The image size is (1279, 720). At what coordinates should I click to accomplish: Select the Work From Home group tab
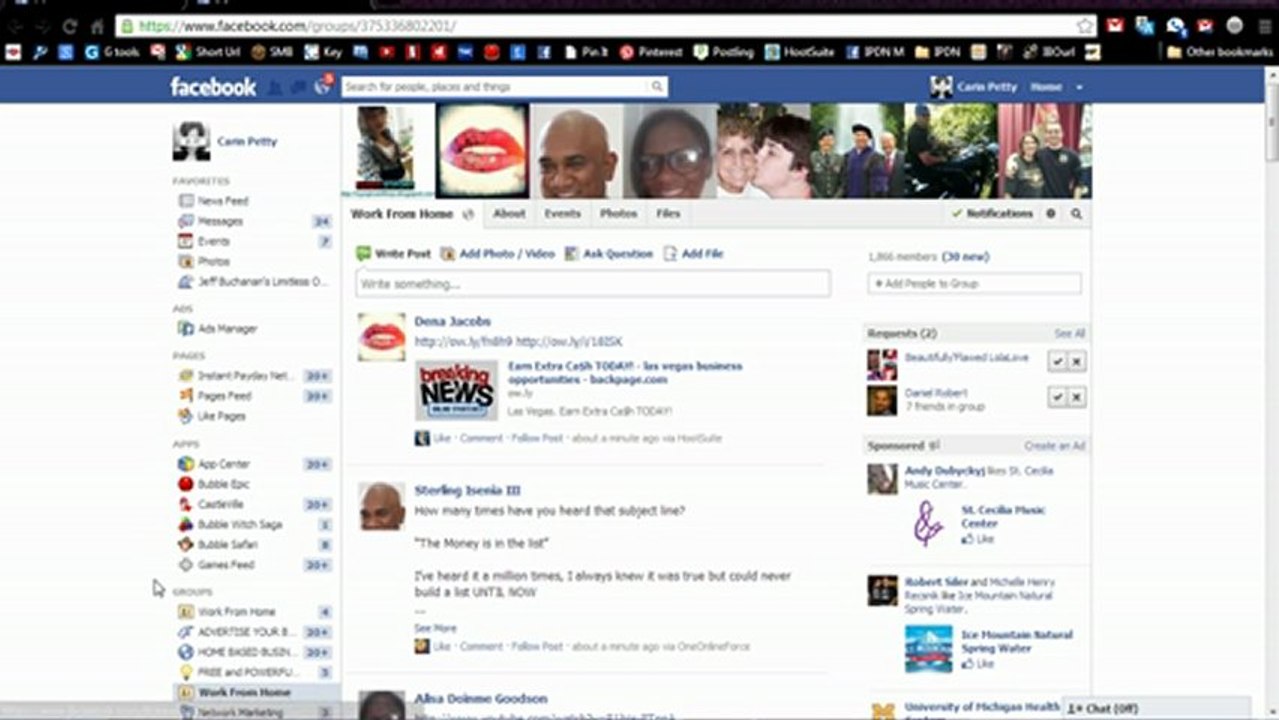coord(412,214)
